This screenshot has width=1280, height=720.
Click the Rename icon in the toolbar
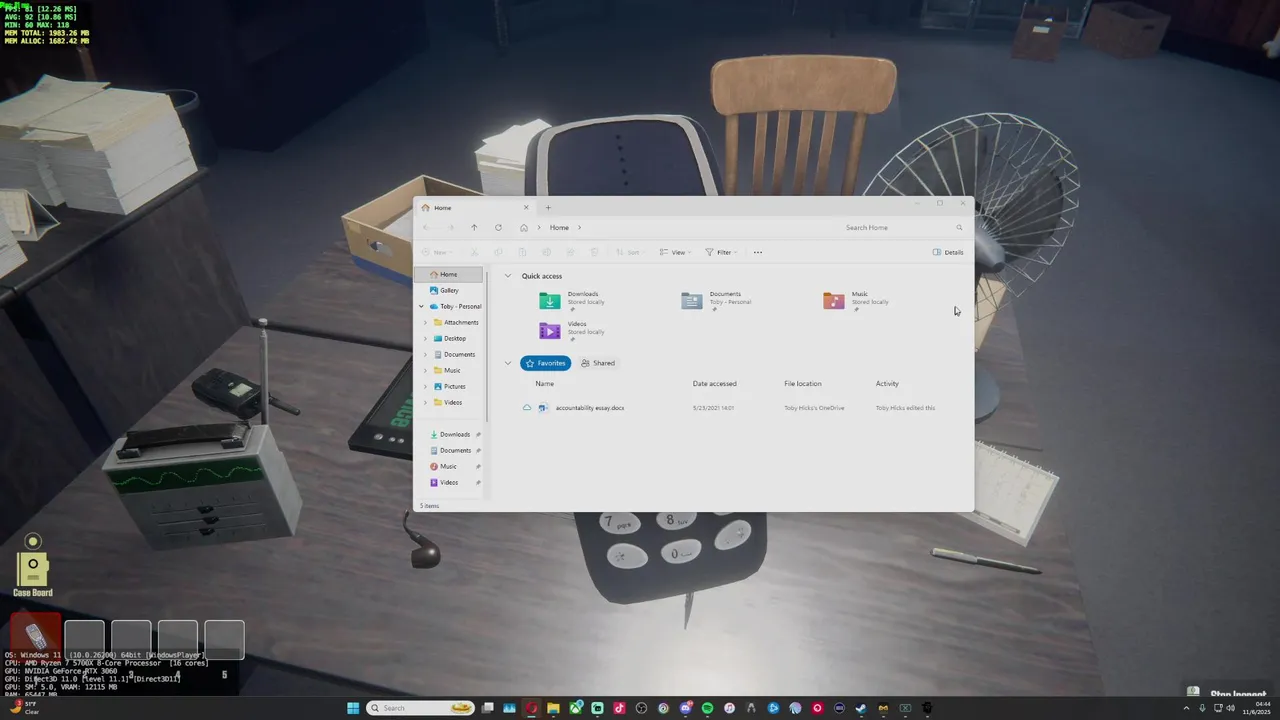pyautogui.click(x=546, y=252)
